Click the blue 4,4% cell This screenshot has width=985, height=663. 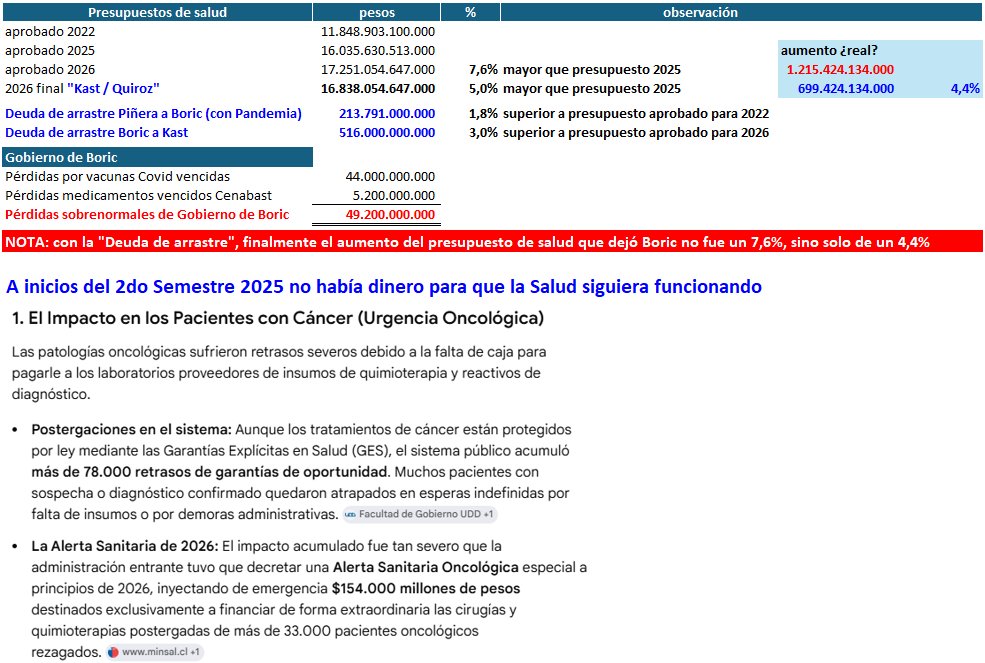(x=965, y=88)
